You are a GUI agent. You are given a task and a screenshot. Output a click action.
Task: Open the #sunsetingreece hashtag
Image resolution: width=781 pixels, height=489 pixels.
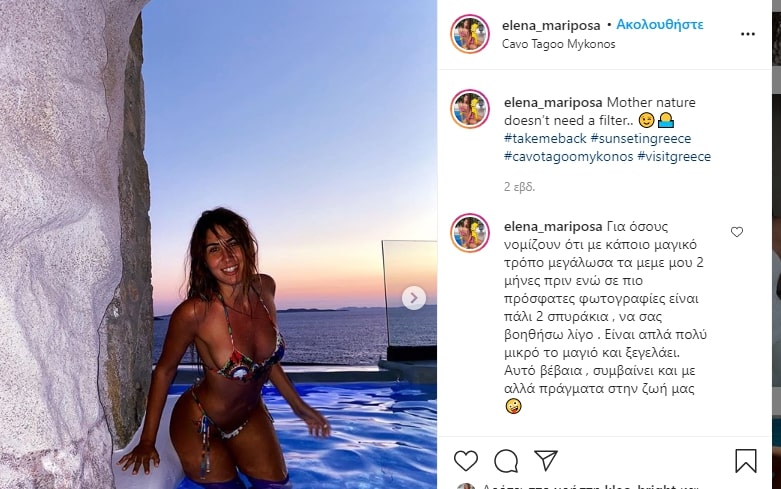point(641,138)
